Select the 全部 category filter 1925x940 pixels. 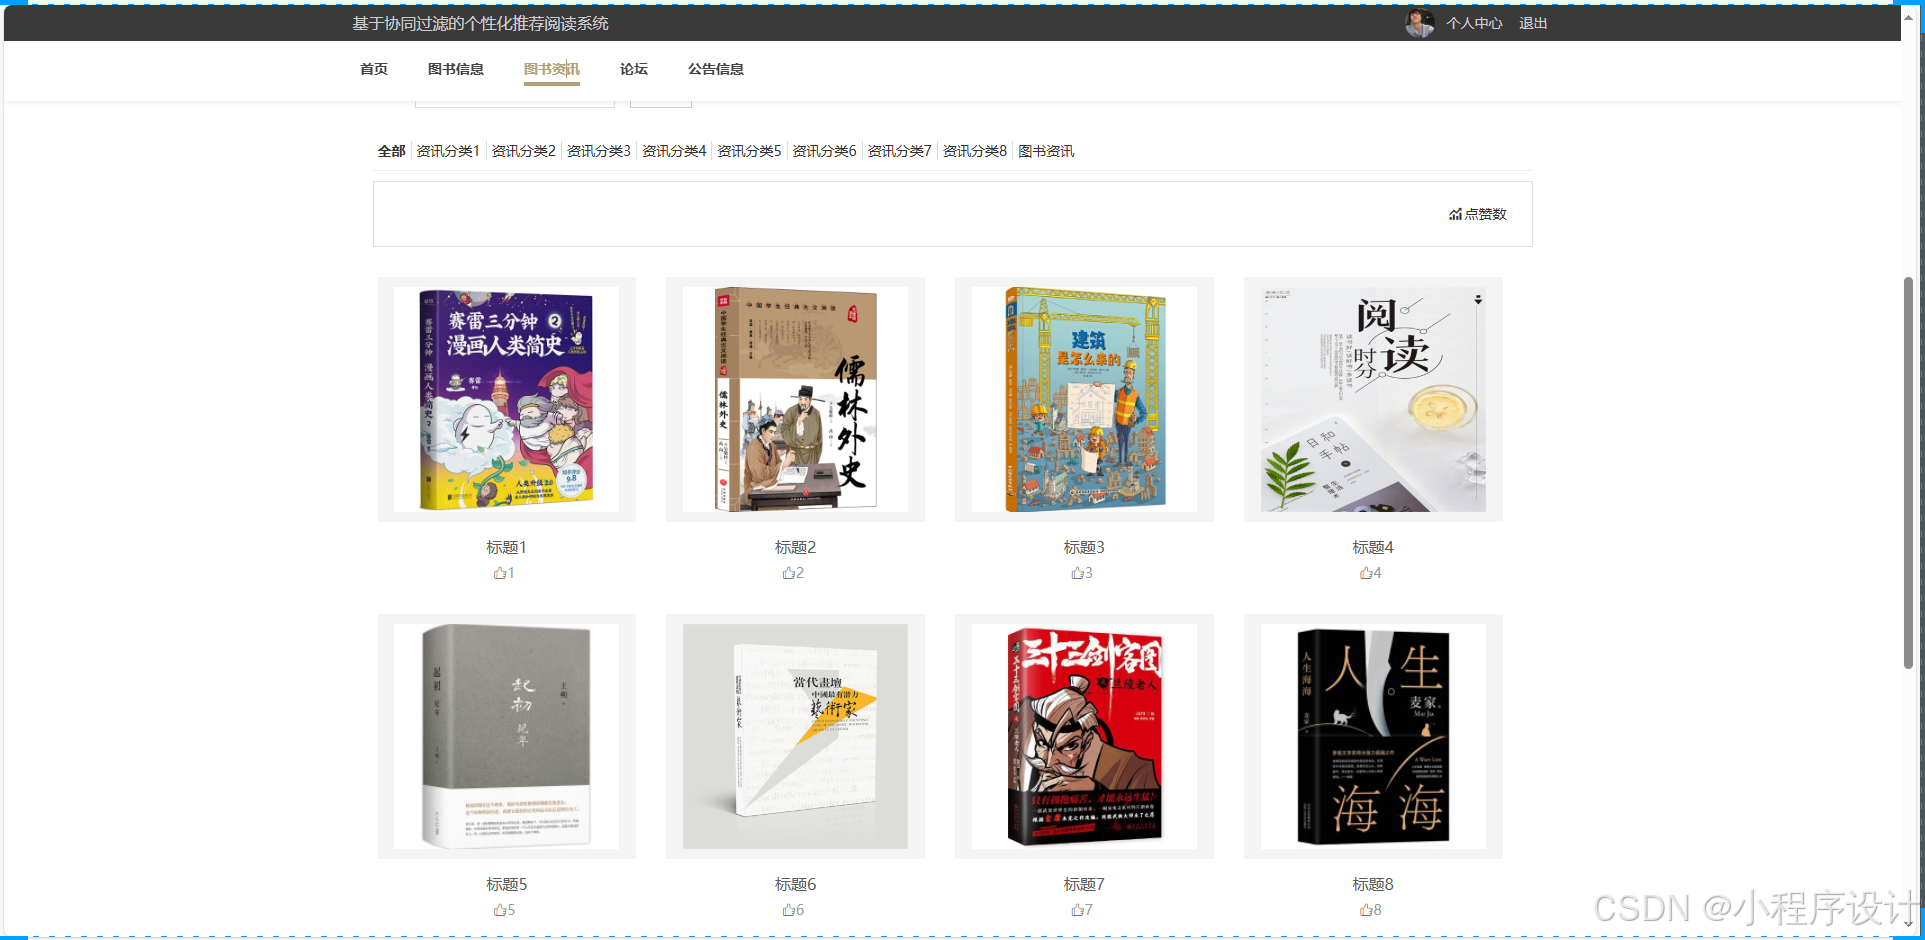tap(391, 151)
